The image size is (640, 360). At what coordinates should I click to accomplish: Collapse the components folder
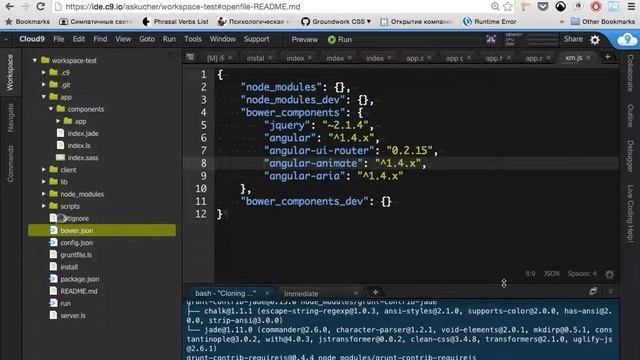pyautogui.click(x=51, y=109)
